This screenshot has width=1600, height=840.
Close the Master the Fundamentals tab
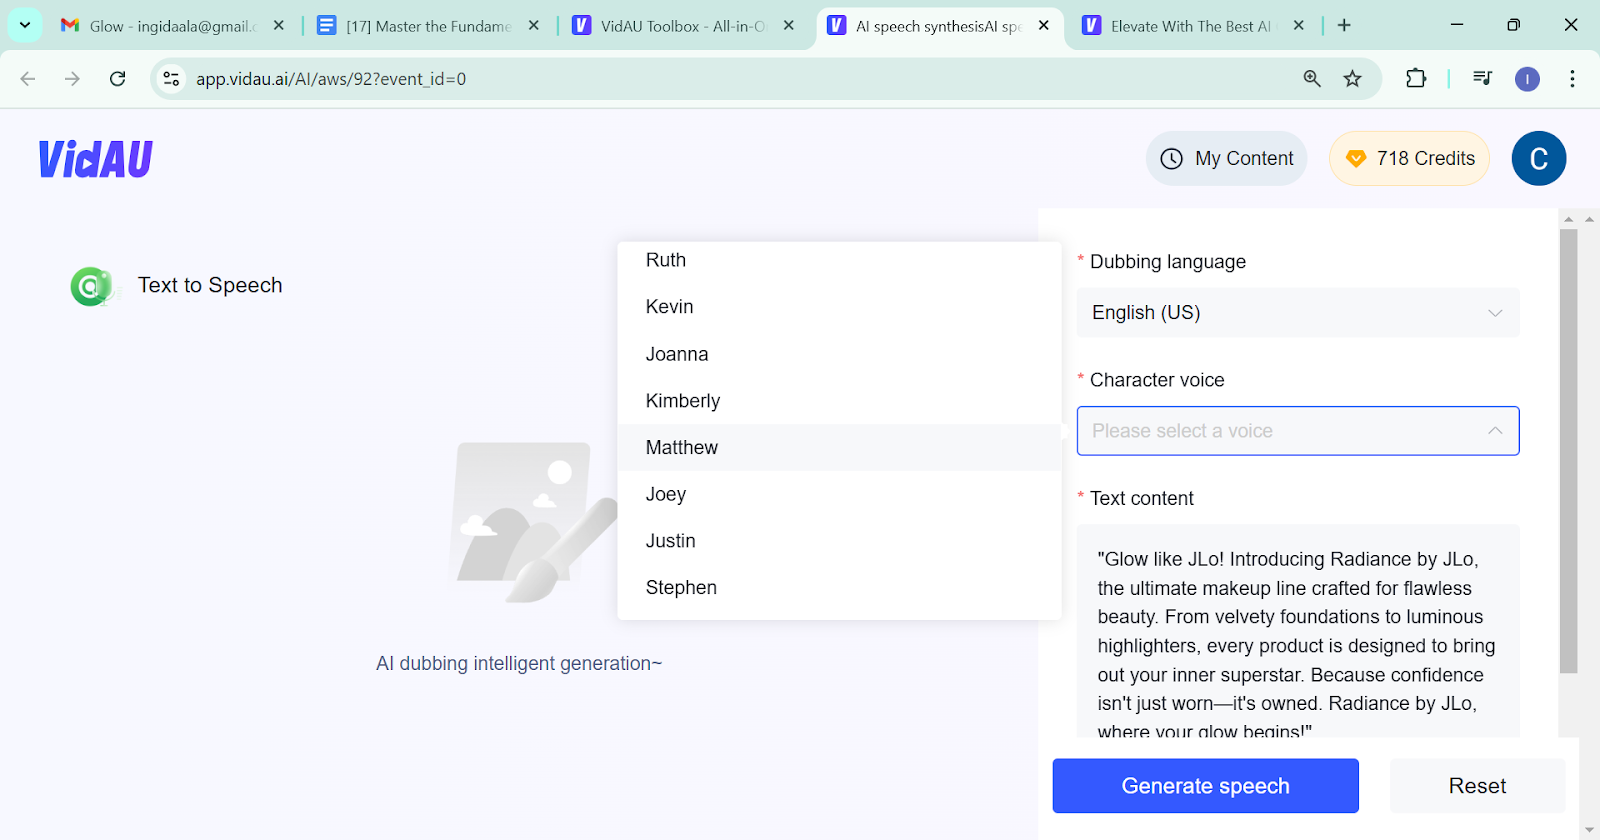[534, 25]
